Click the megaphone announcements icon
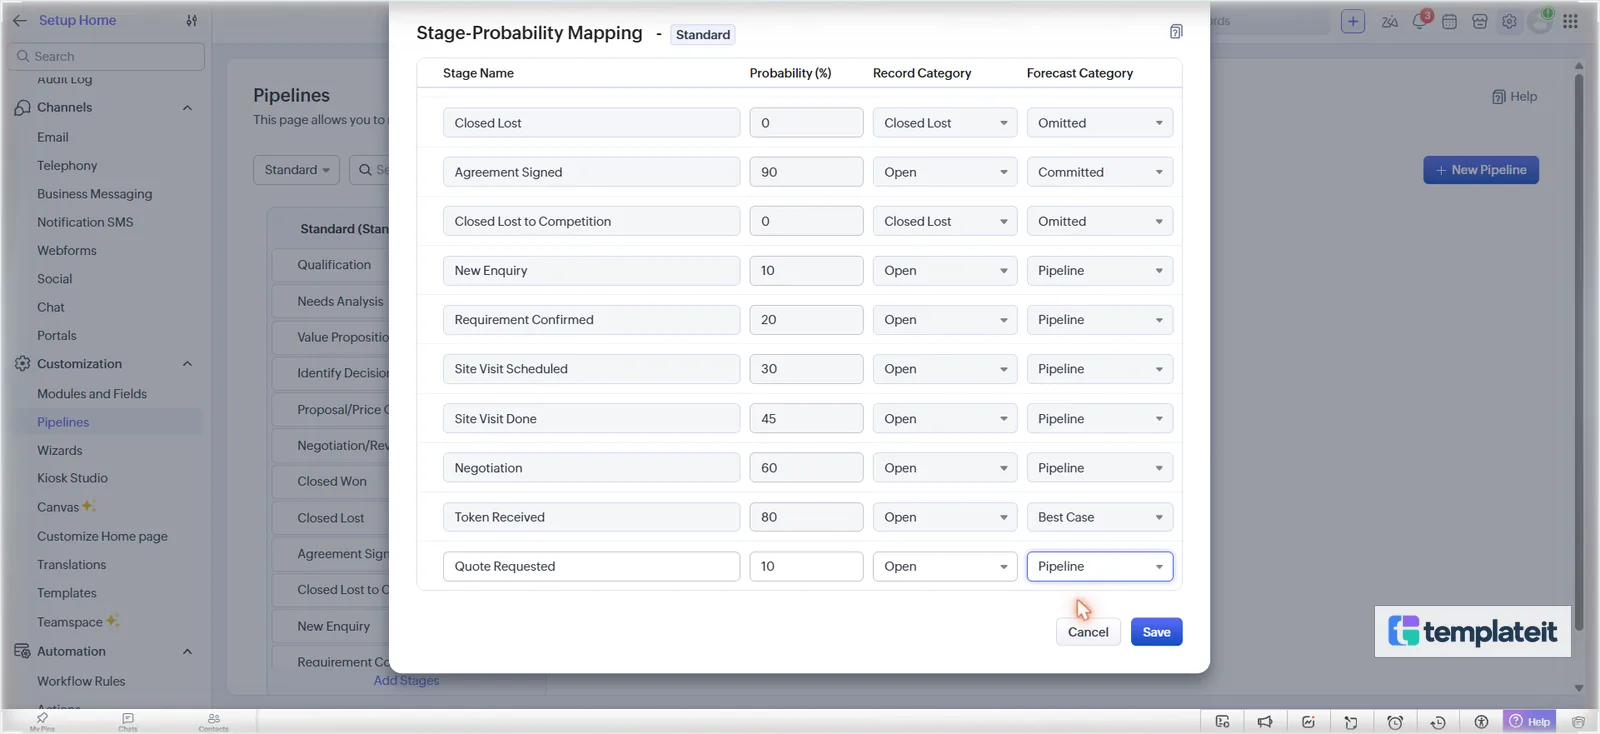The width and height of the screenshot is (1600, 734). pyautogui.click(x=1265, y=722)
